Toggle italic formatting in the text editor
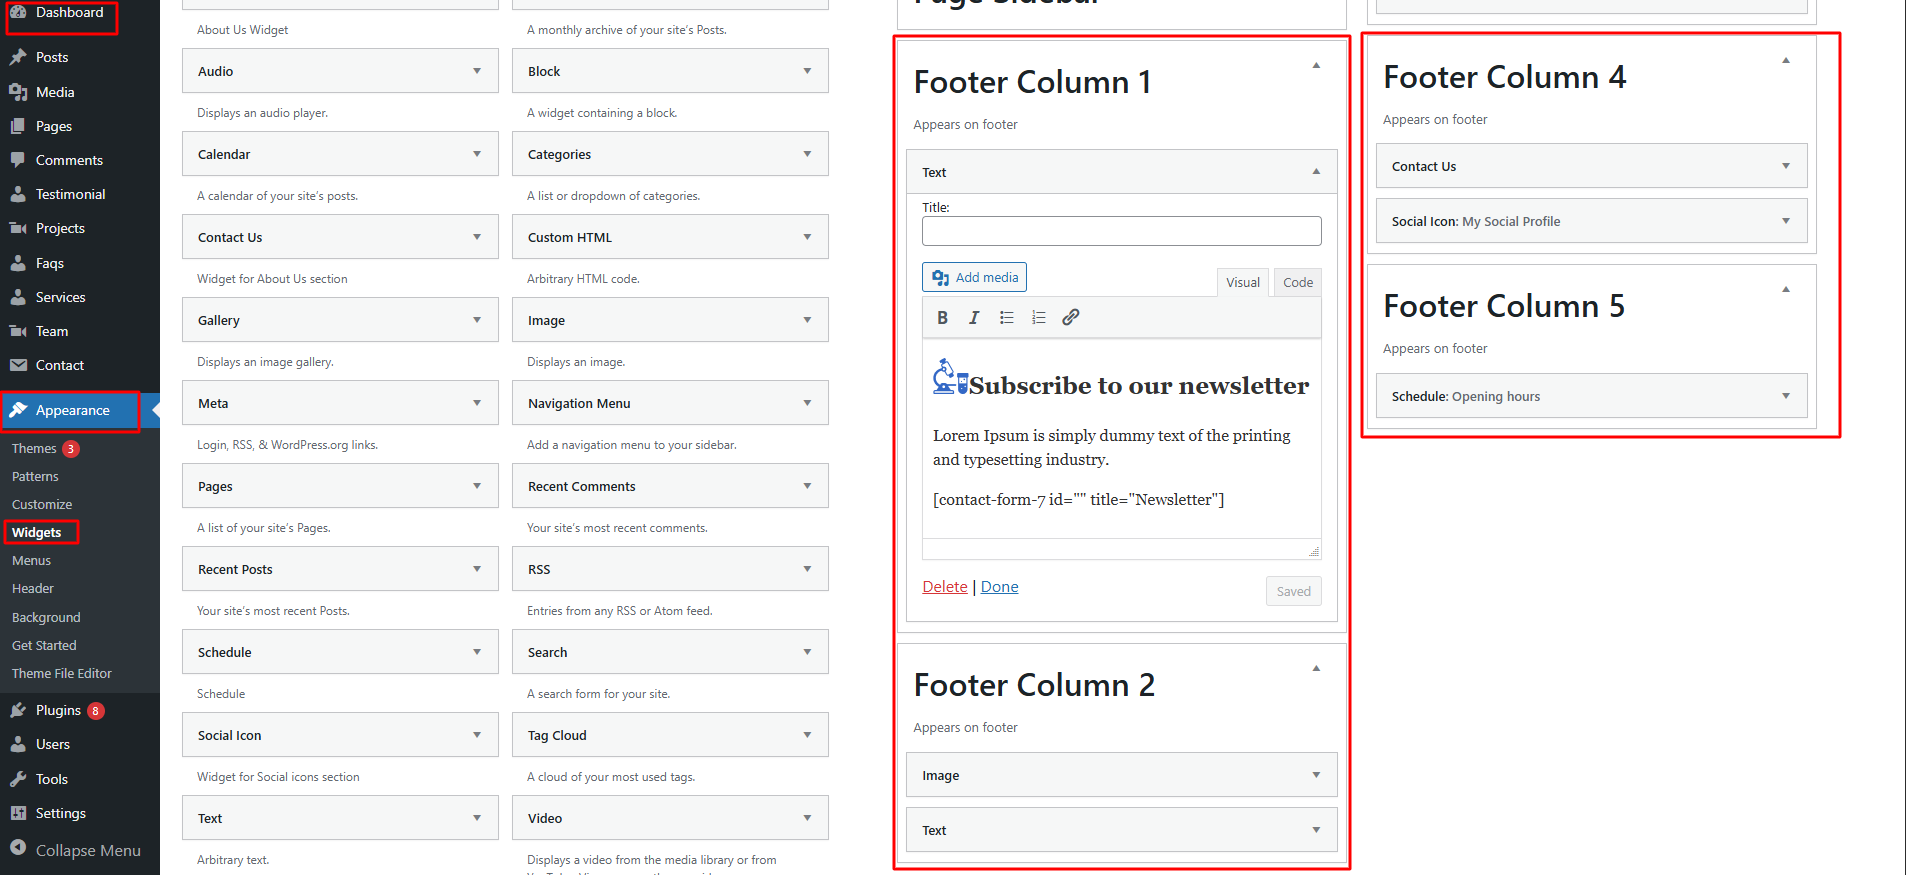This screenshot has width=1906, height=875. 974,317
